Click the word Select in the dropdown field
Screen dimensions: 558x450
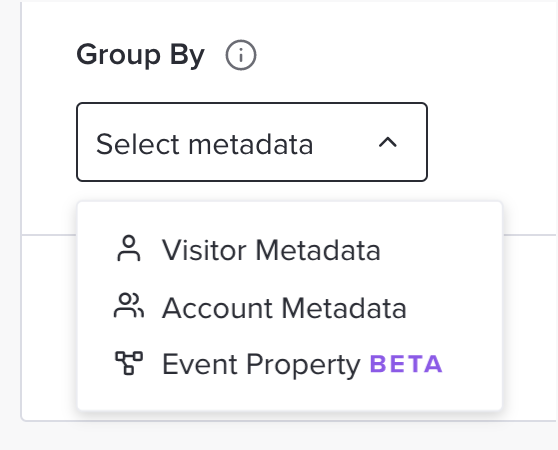click(138, 144)
